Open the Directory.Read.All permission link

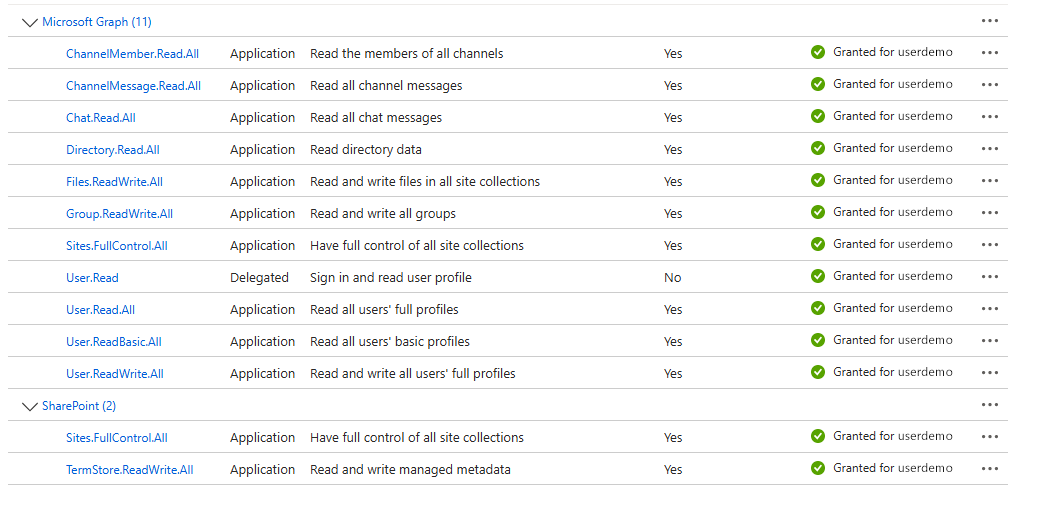(113, 150)
